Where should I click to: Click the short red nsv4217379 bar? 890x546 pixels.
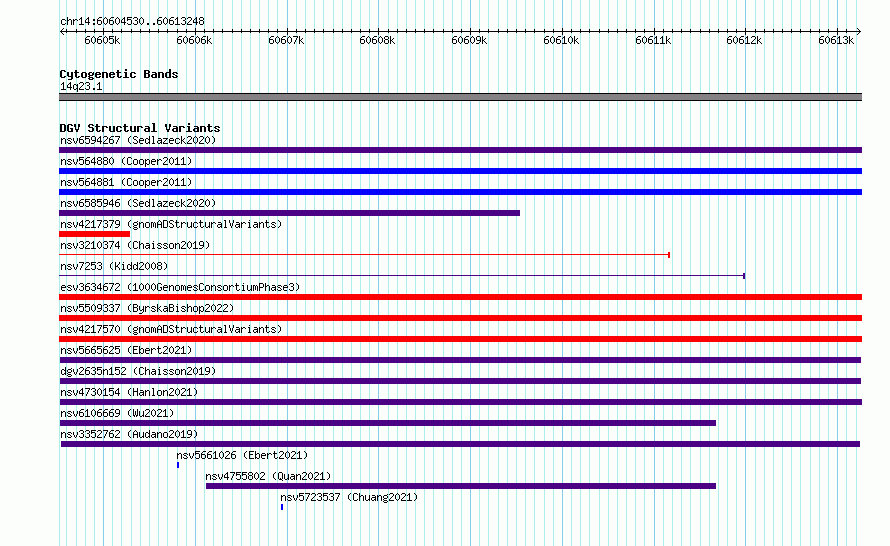[x=94, y=234]
